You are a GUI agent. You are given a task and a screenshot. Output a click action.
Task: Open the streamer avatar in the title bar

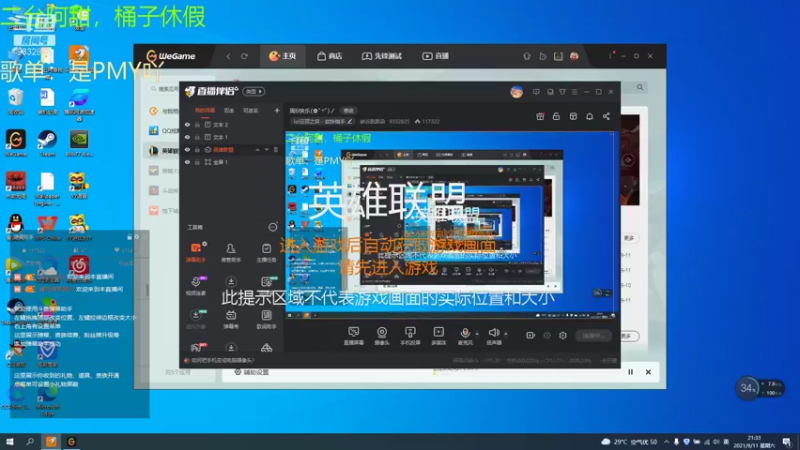pos(516,92)
